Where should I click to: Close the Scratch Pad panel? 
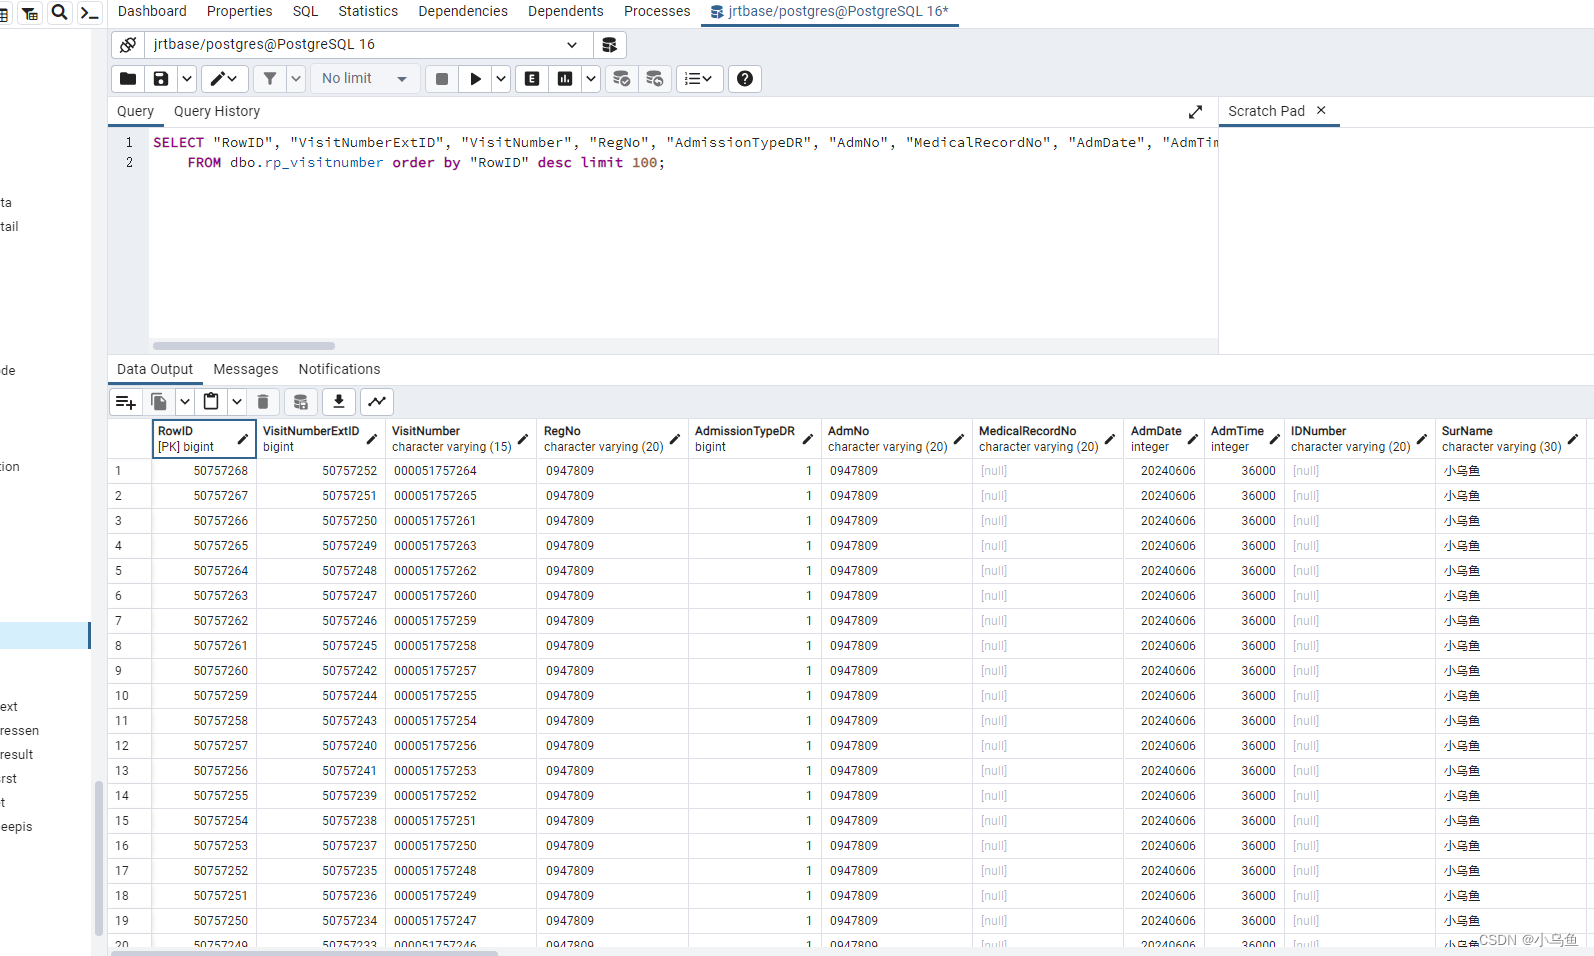click(x=1321, y=110)
